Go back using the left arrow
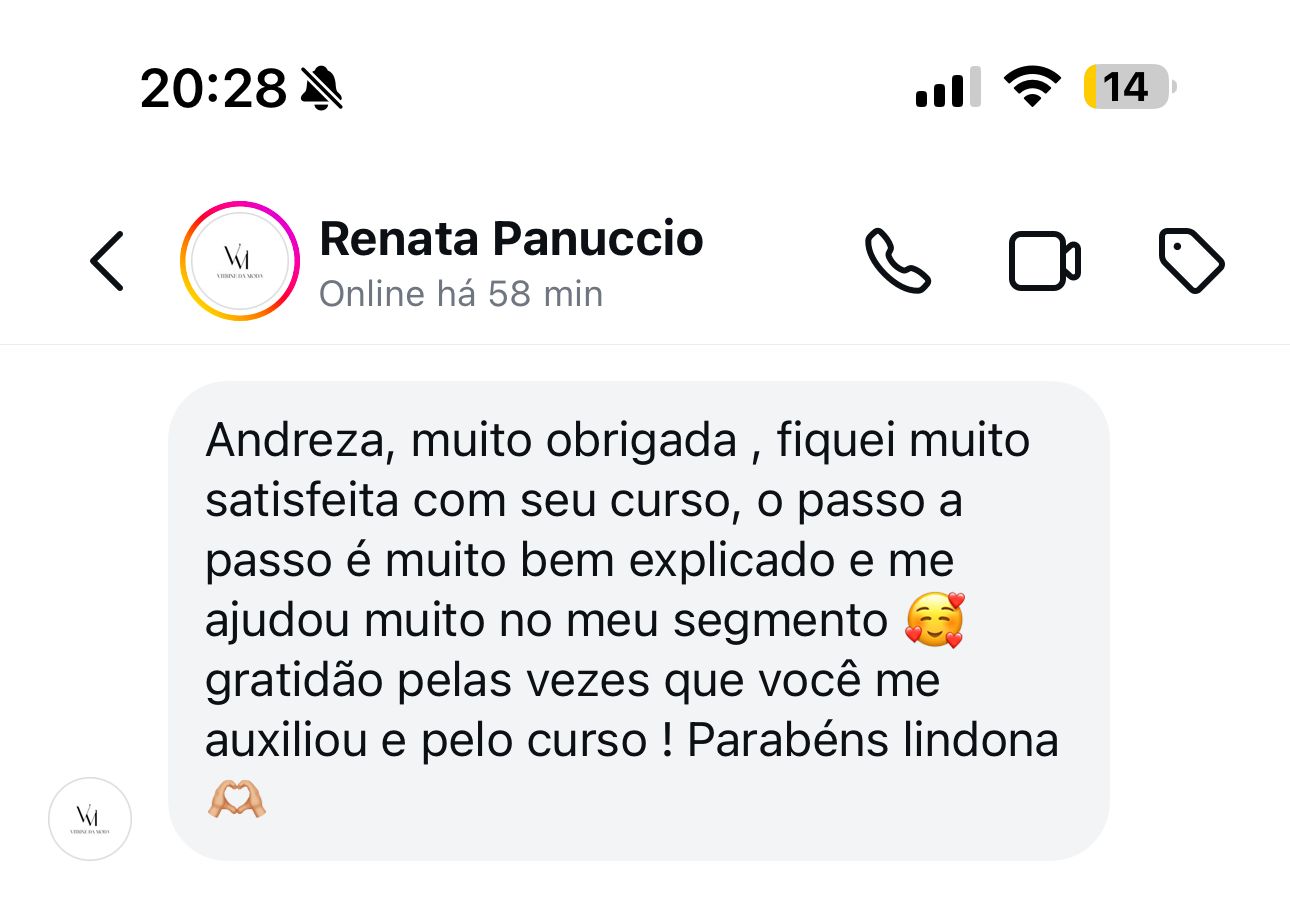This screenshot has width=1290, height=916. pos(107,261)
